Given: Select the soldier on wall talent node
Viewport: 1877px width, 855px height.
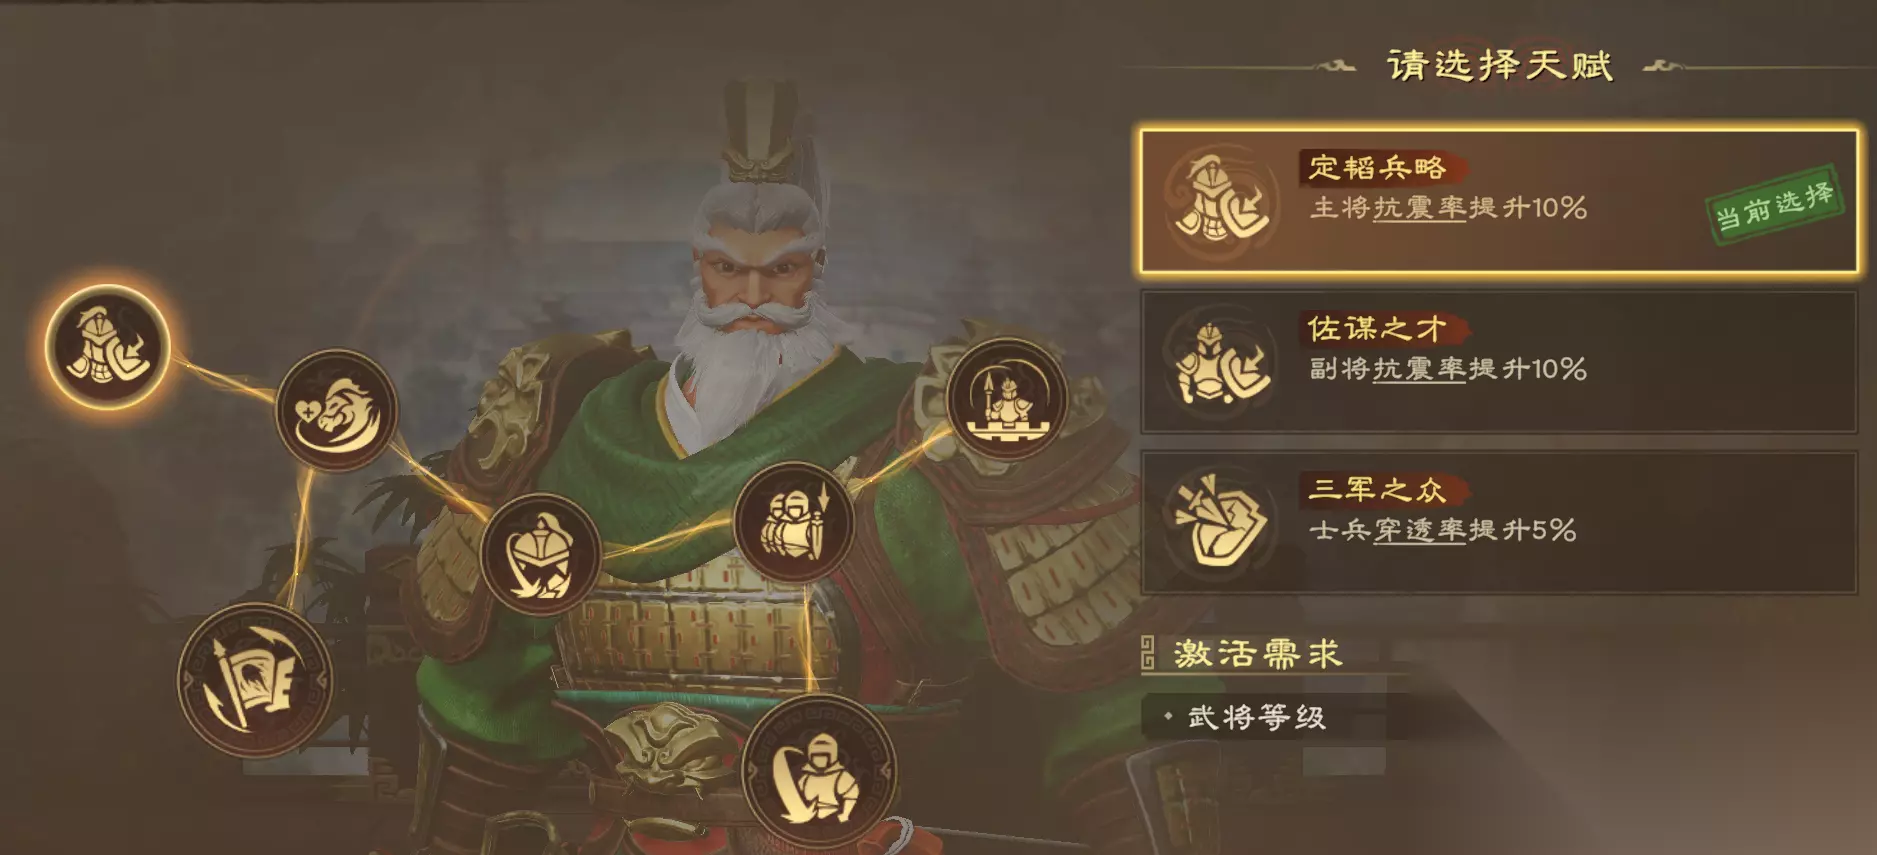Looking at the screenshot, I should [1007, 399].
